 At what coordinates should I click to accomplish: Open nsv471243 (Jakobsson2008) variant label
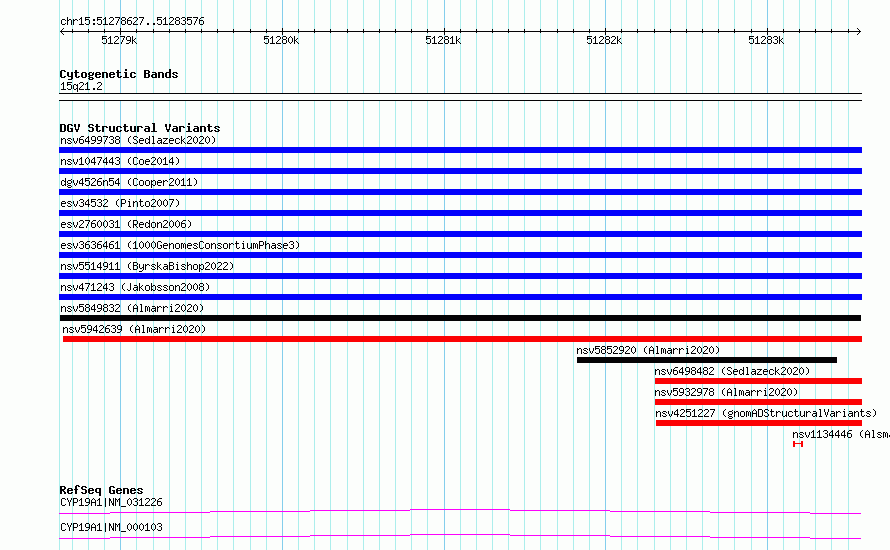pyautogui.click(x=135, y=287)
